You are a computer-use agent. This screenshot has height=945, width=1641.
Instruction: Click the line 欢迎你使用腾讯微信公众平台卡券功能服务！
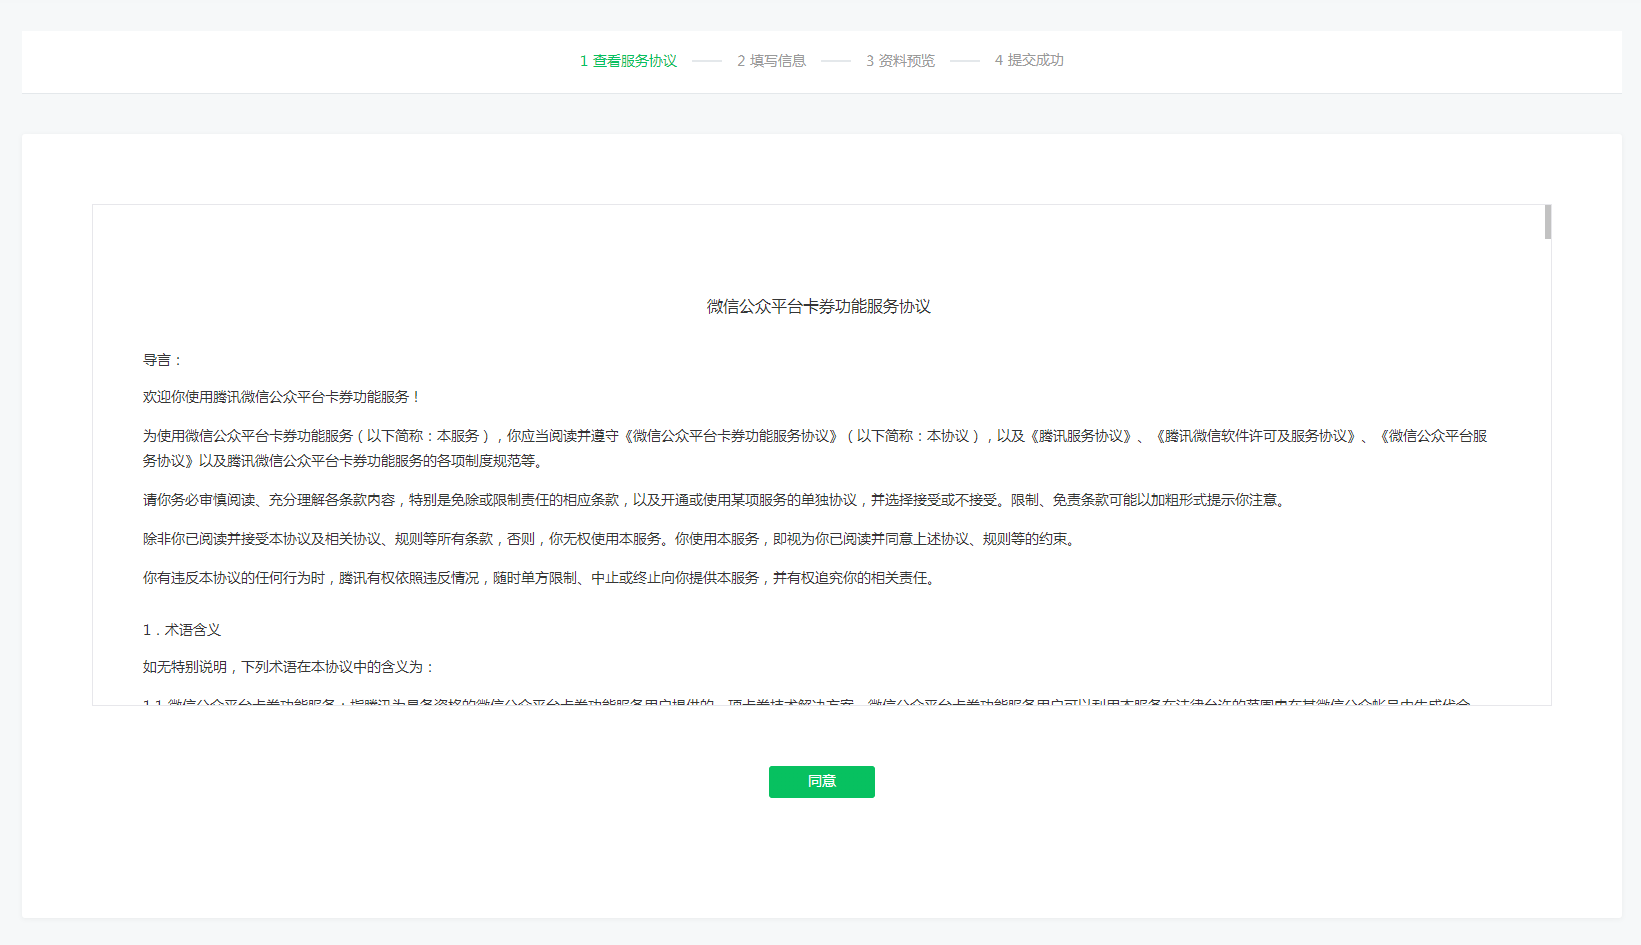coord(282,397)
